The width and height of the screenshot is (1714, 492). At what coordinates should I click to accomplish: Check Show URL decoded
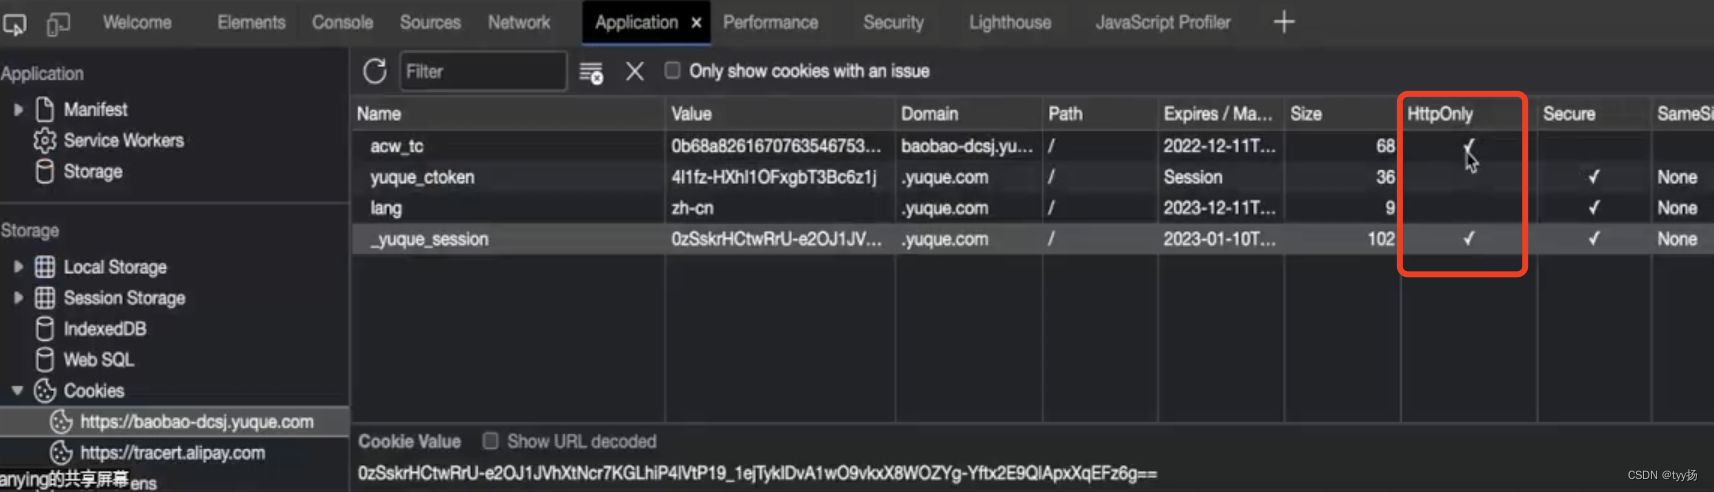coord(490,441)
